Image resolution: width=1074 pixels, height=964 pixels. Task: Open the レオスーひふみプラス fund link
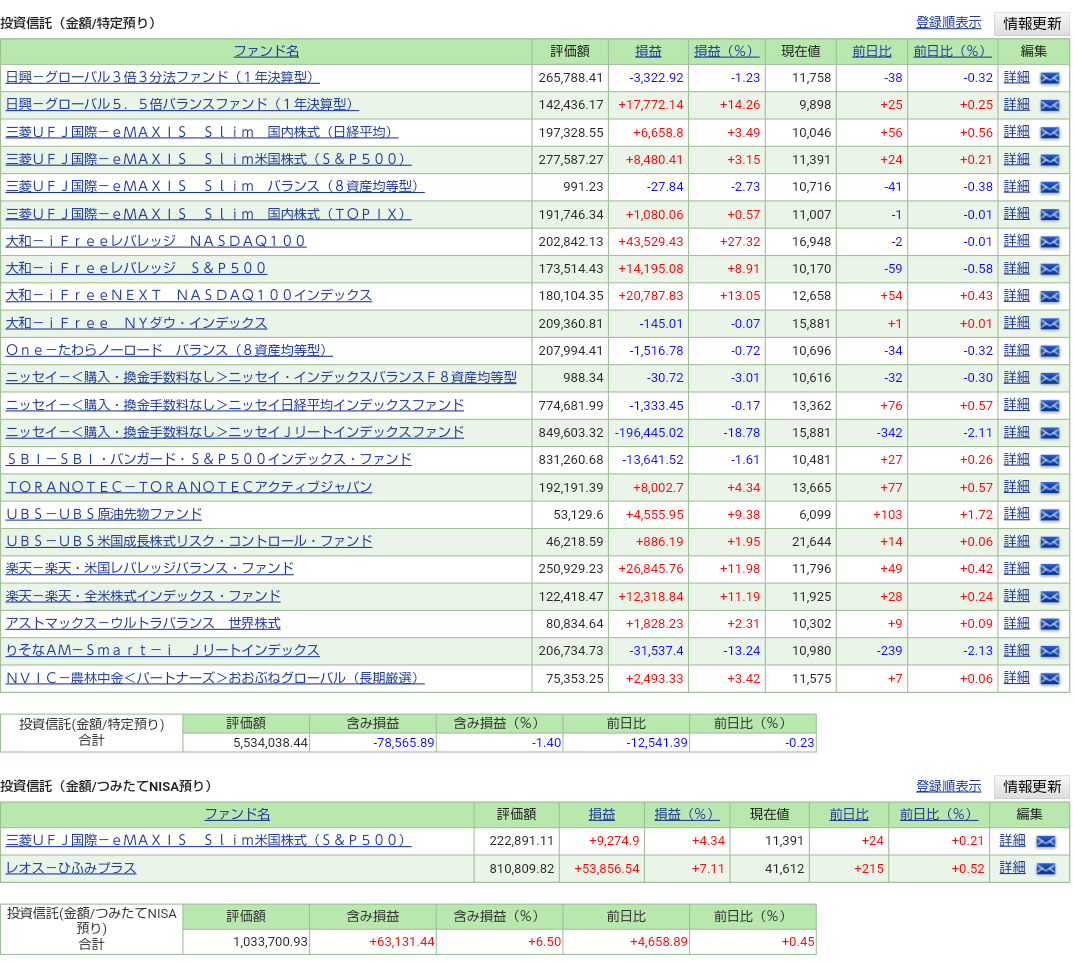coord(71,868)
